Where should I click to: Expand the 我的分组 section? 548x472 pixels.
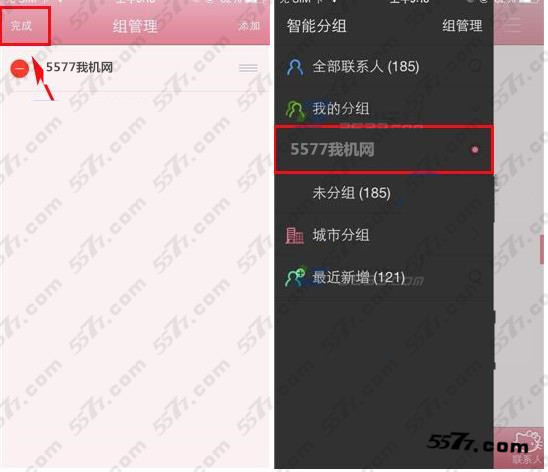[x=384, y=109]
